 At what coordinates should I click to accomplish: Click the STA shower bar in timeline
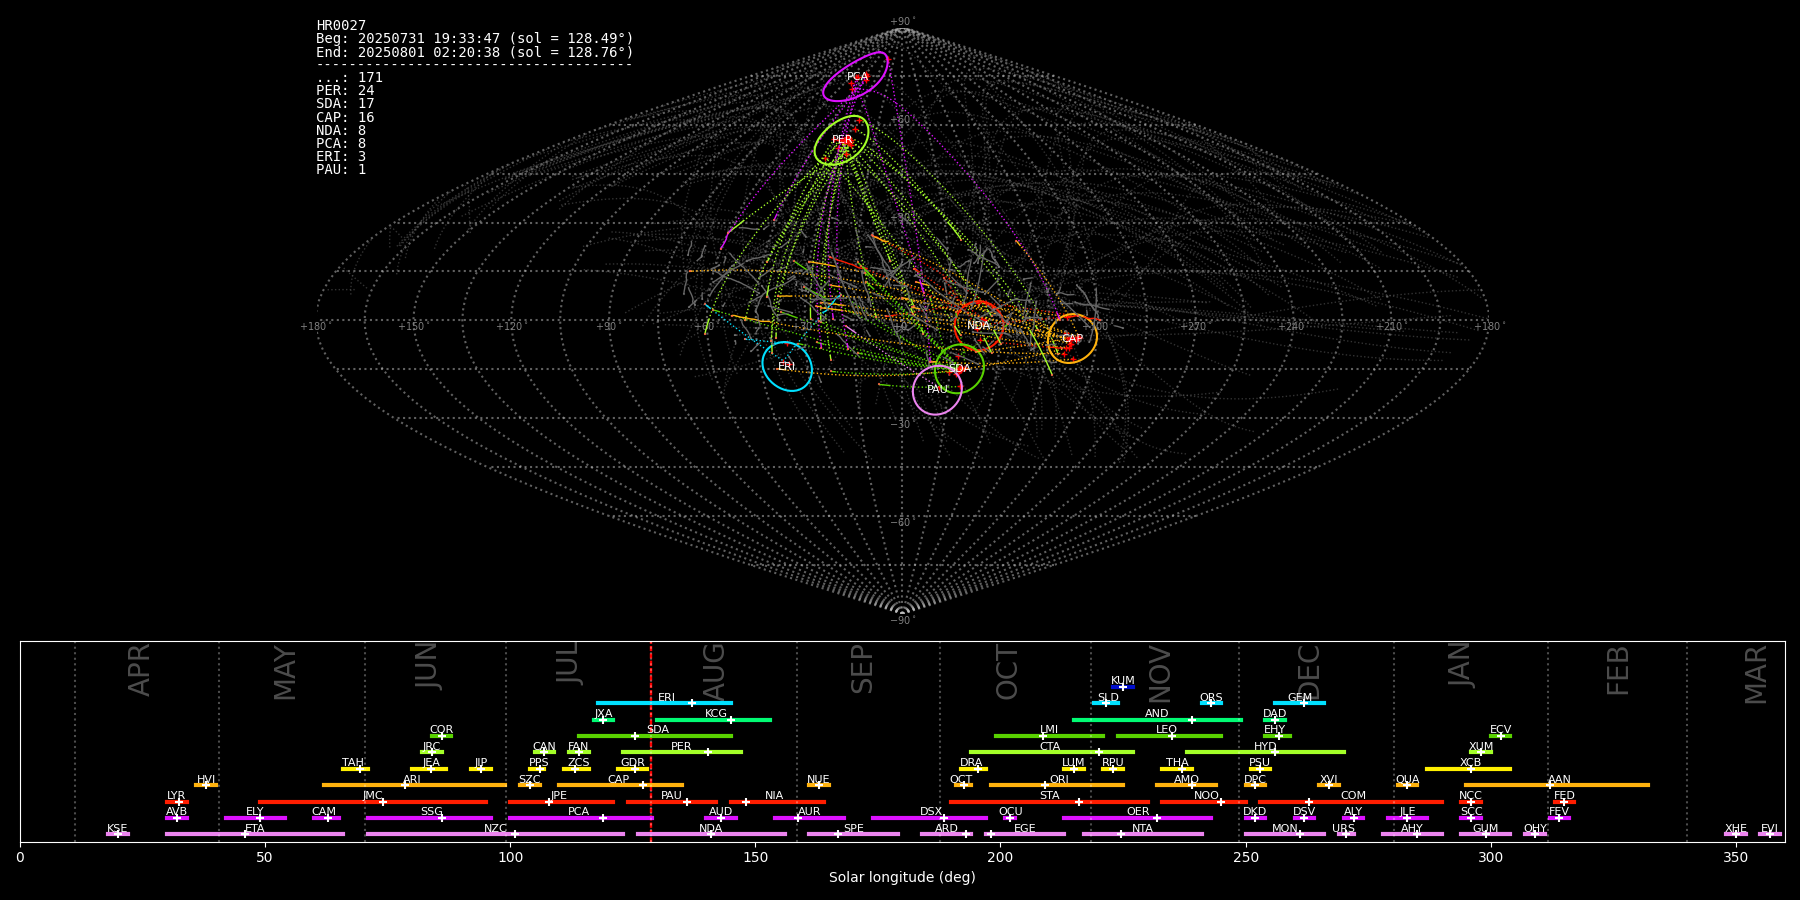pos(1049,801)
